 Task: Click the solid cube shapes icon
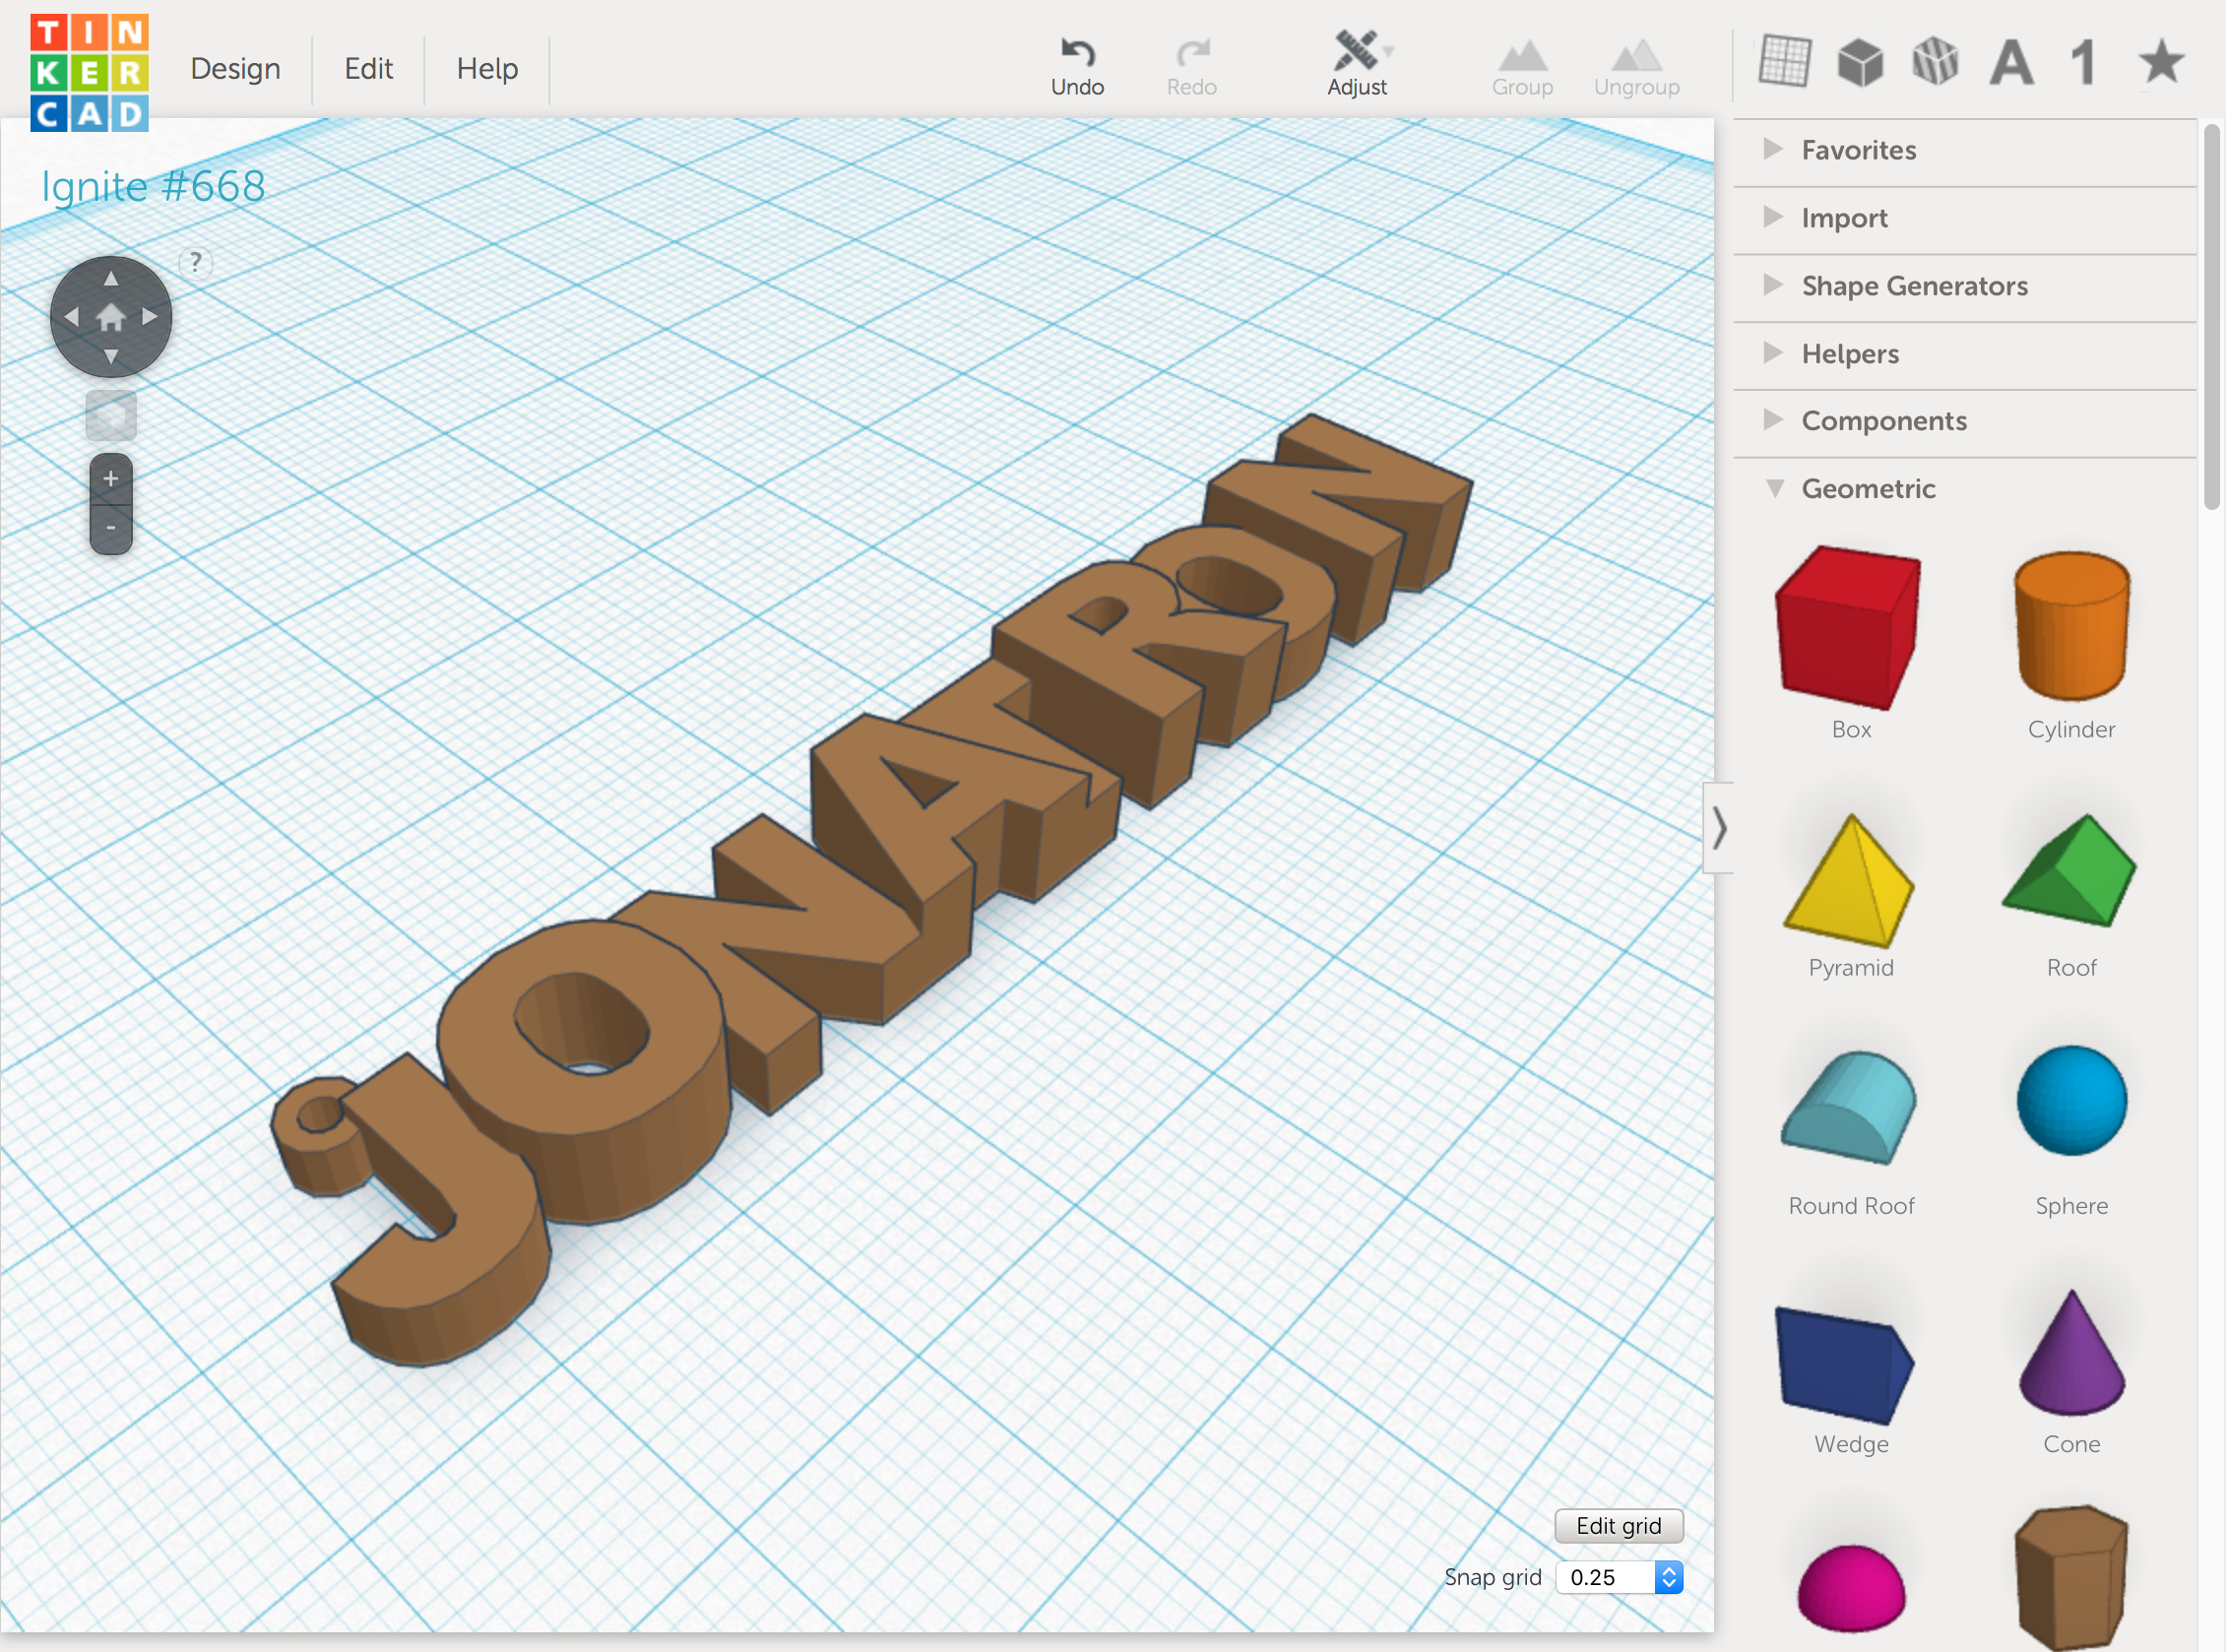(x=1860, y=62)
